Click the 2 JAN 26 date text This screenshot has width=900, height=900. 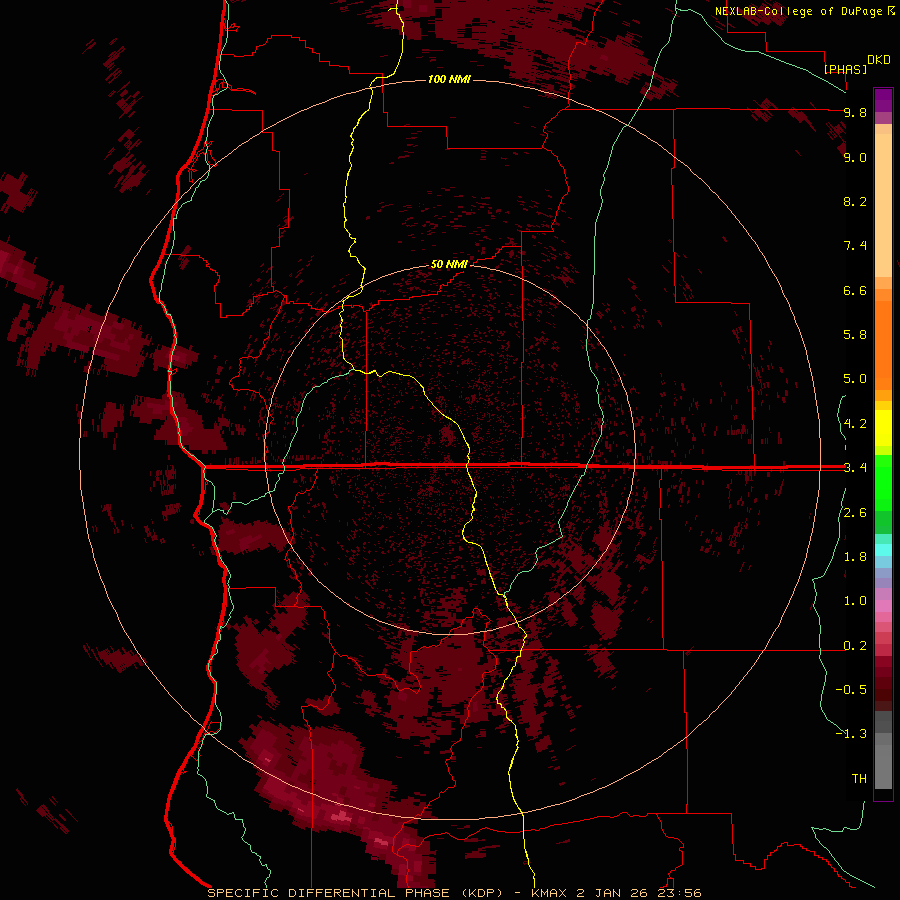614,893
